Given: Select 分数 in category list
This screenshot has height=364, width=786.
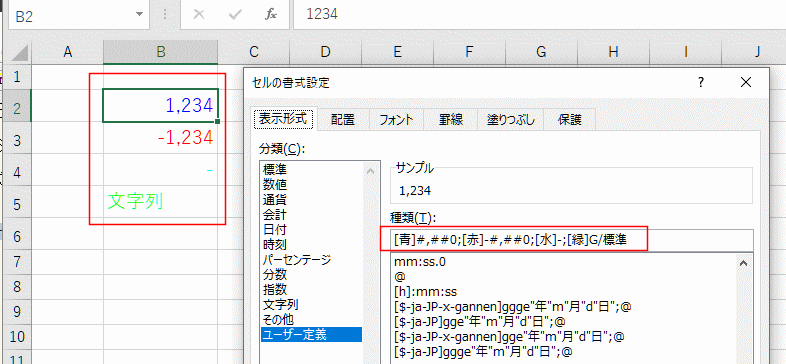Looking at the screenshot, I should (x=311, y=274).
